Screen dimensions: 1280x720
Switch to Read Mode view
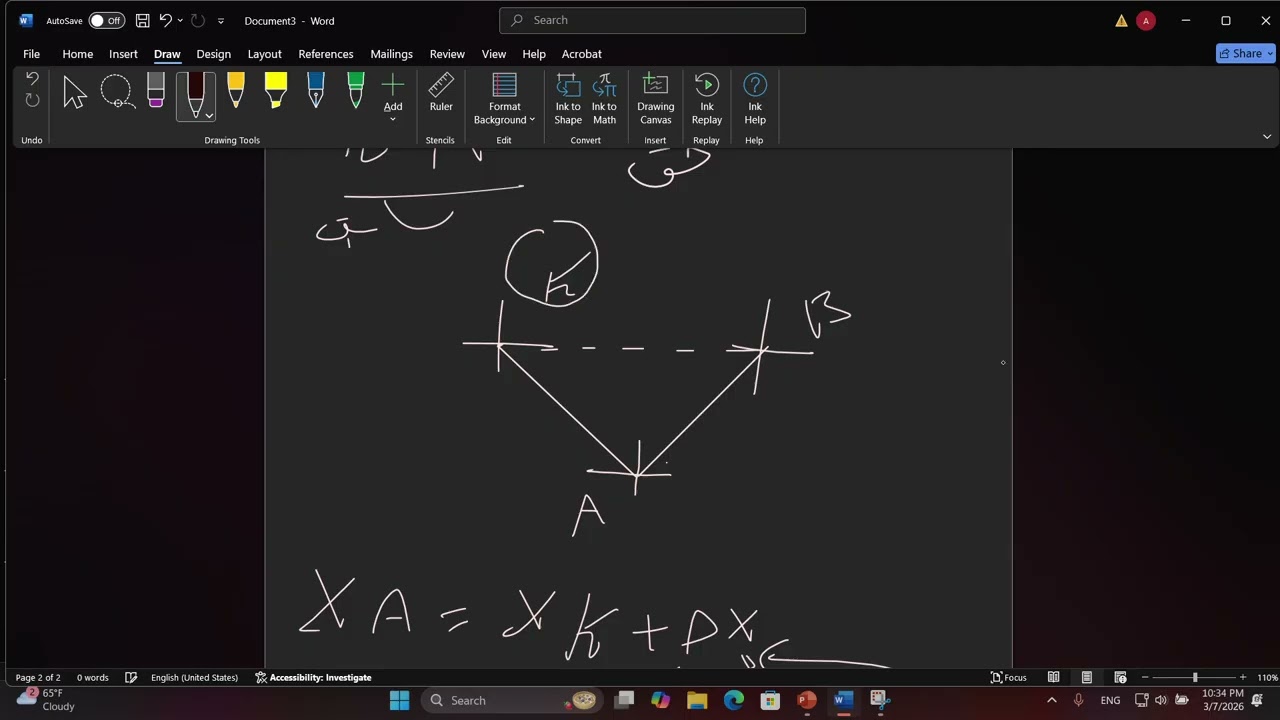point(1053,677)
